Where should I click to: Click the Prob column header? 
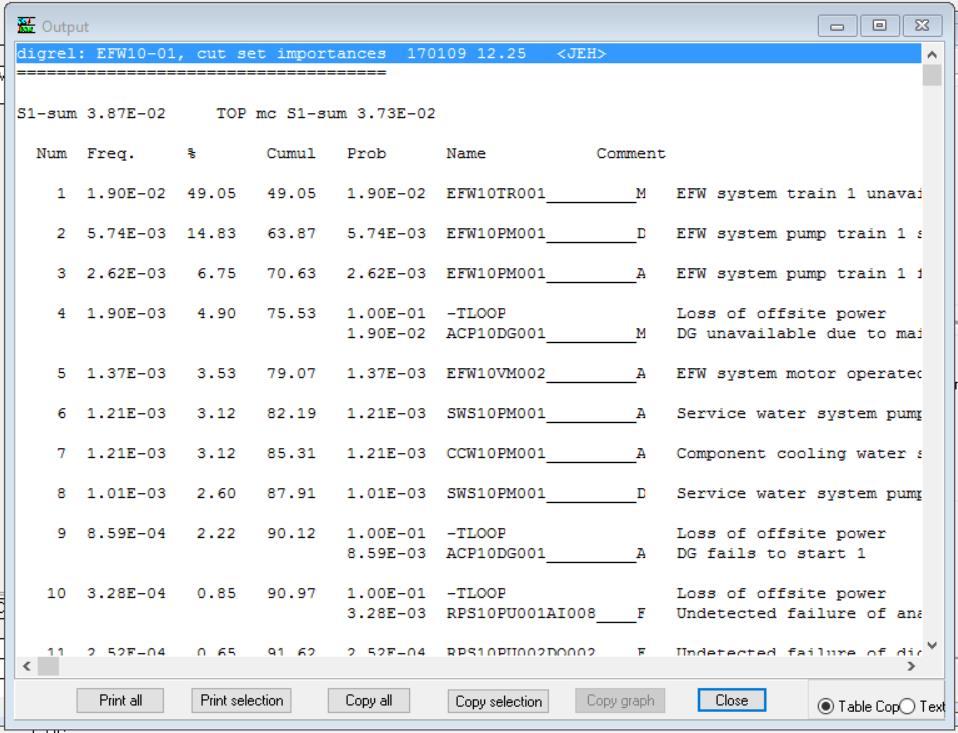(367, 153)
